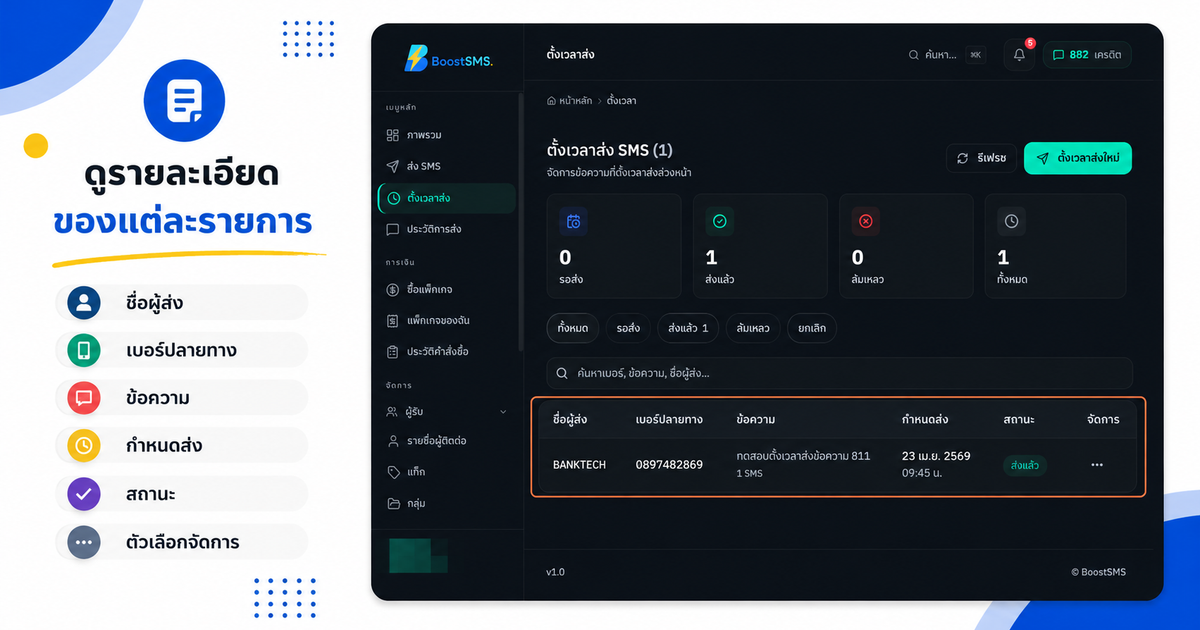
Task: Click the home icon in breadcrumb
Action: tap(551, 101)
